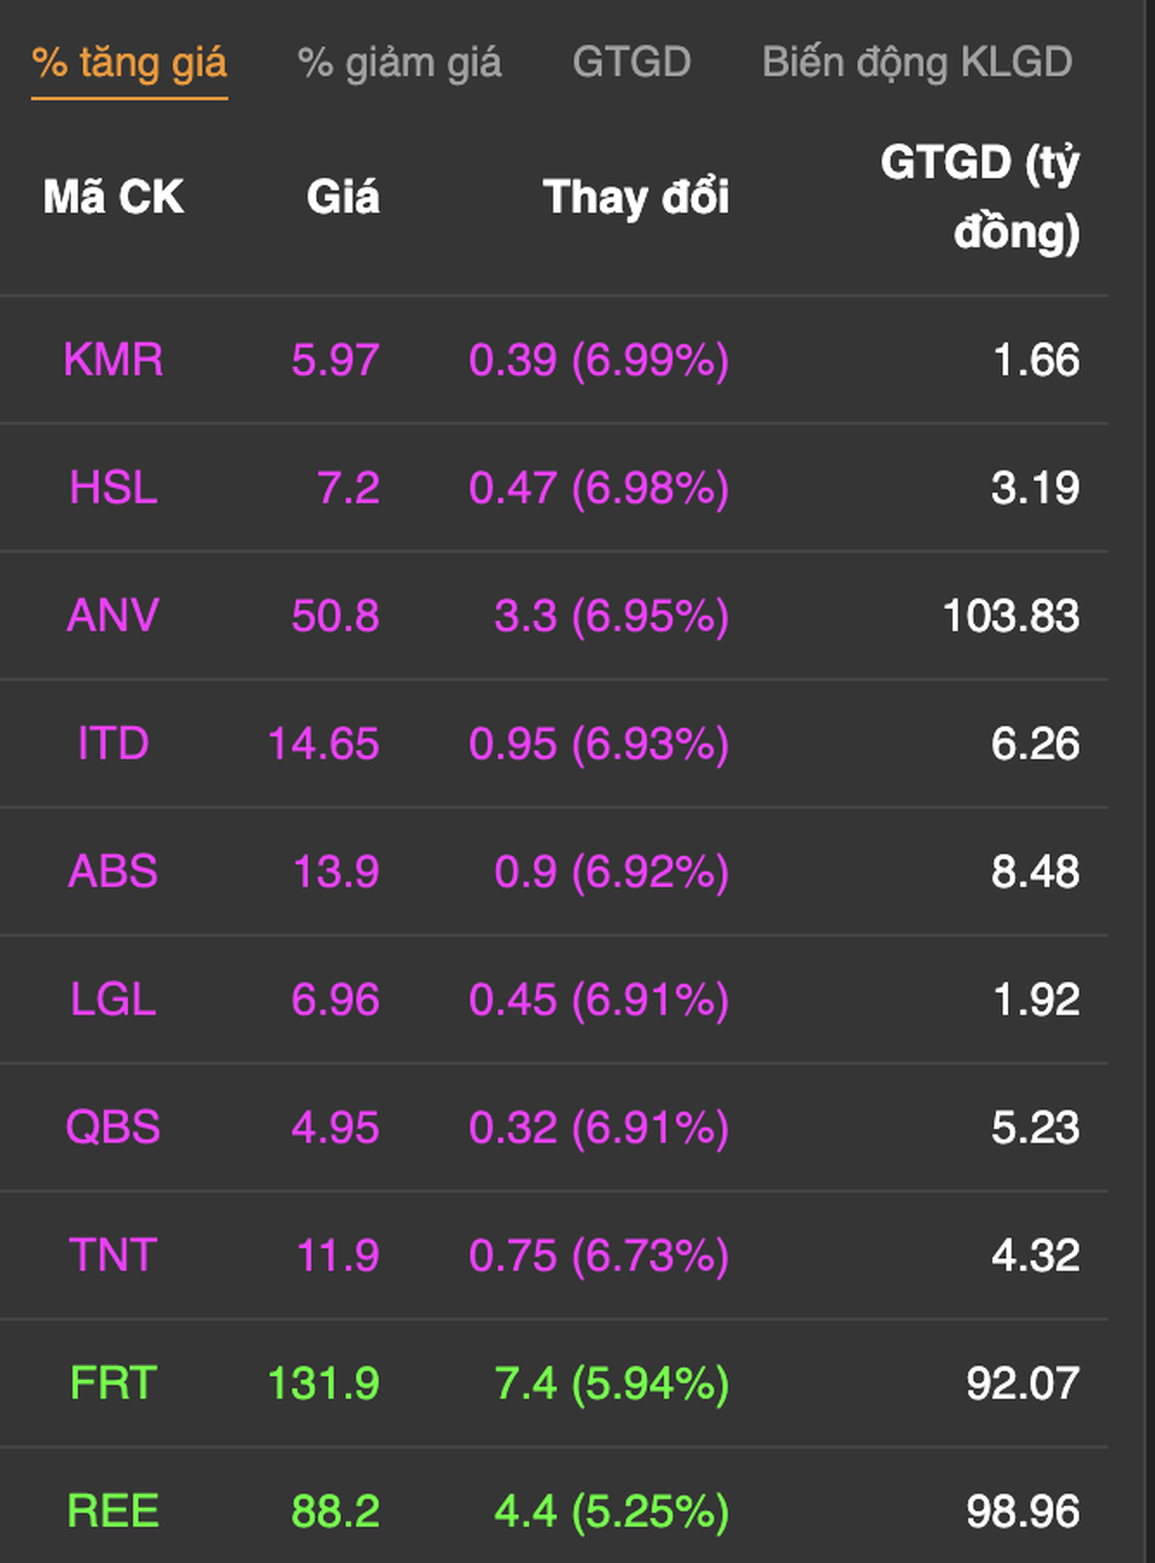Image resolution: width=1155 pixels, height=1563 pixels.
Task: Open the QBS stock entry
Action: 113,1128
